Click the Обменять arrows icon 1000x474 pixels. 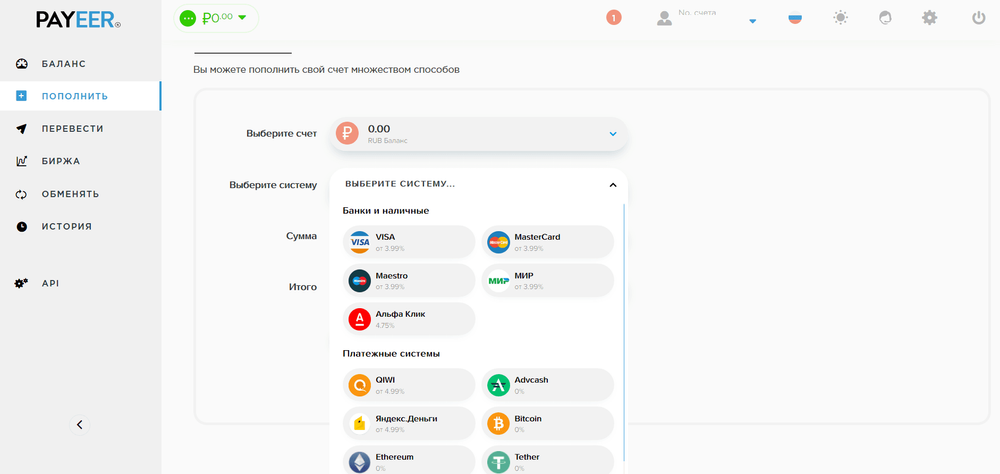22,194
